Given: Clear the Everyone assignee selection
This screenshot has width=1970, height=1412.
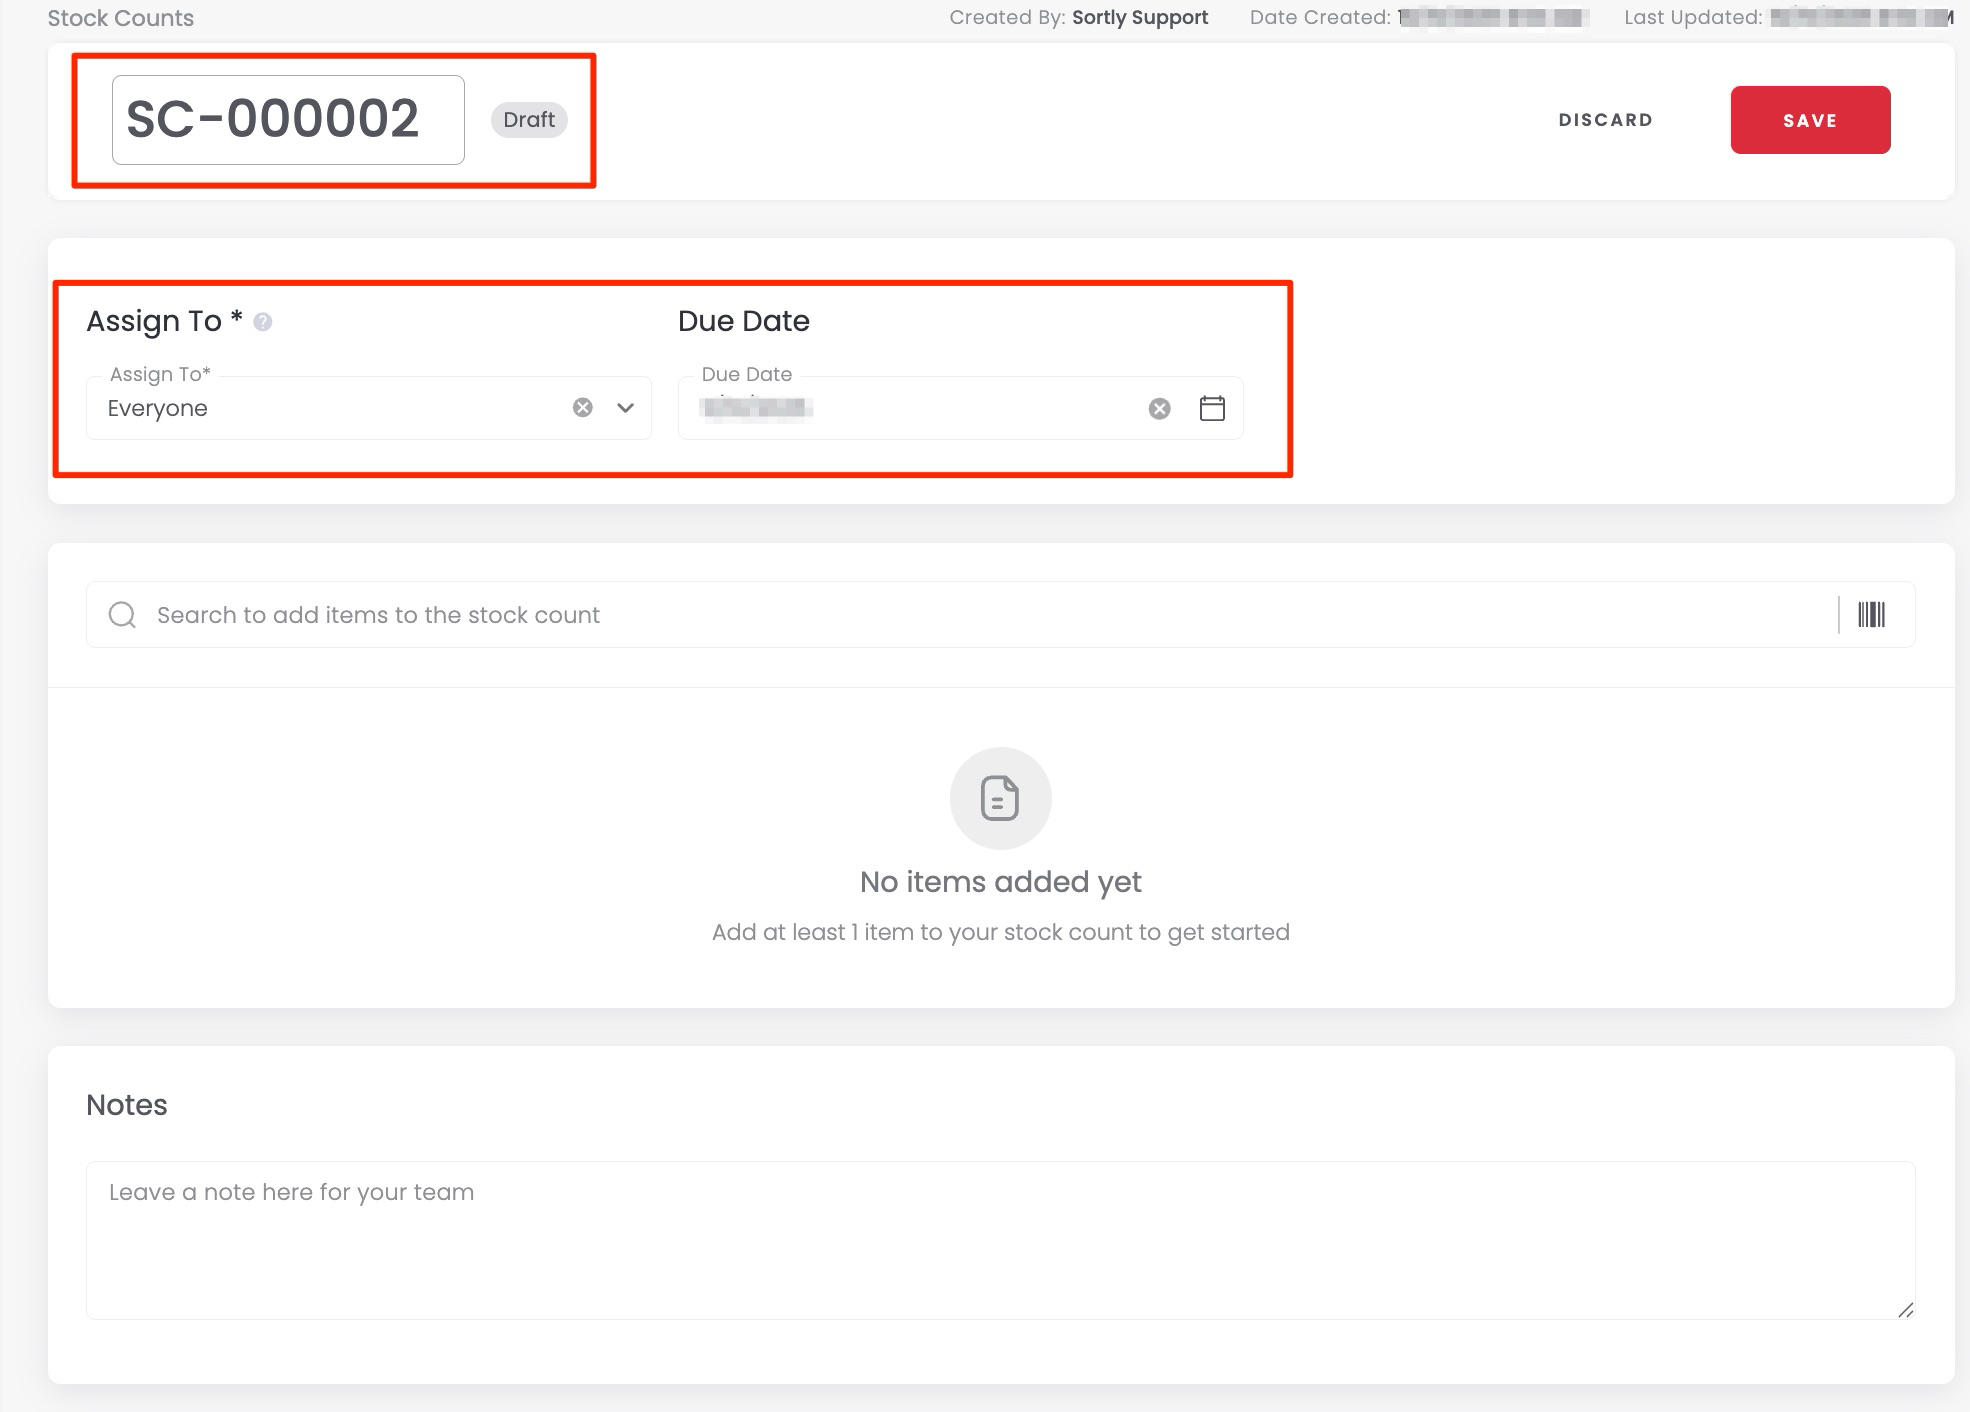Looking at the screenshot, I should 582,407.
